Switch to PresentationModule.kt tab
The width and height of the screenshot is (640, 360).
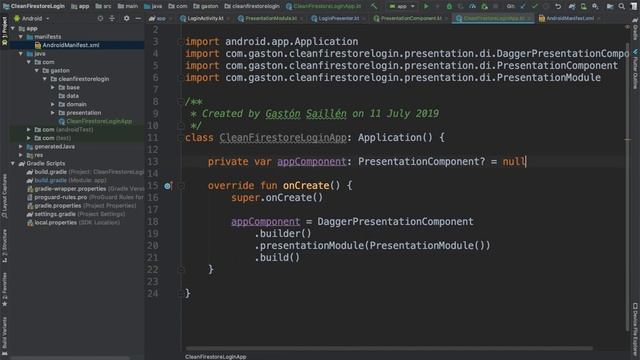click(x=271, y=18)
